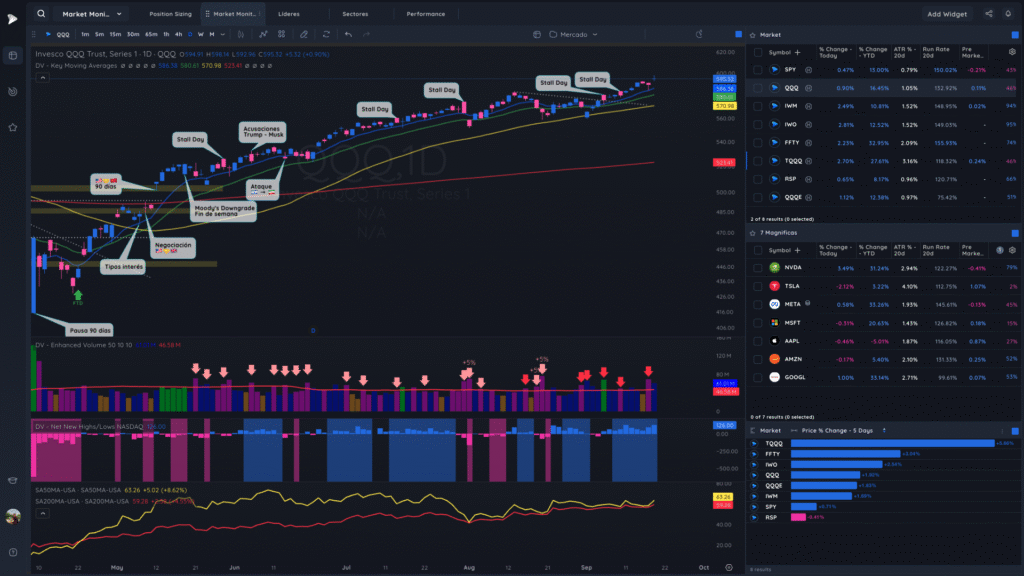Open the notifications bell icon
Image resolution: width=1024 pixels, height=576 pixels.
pyautogui.click(x=1008, y=14)
